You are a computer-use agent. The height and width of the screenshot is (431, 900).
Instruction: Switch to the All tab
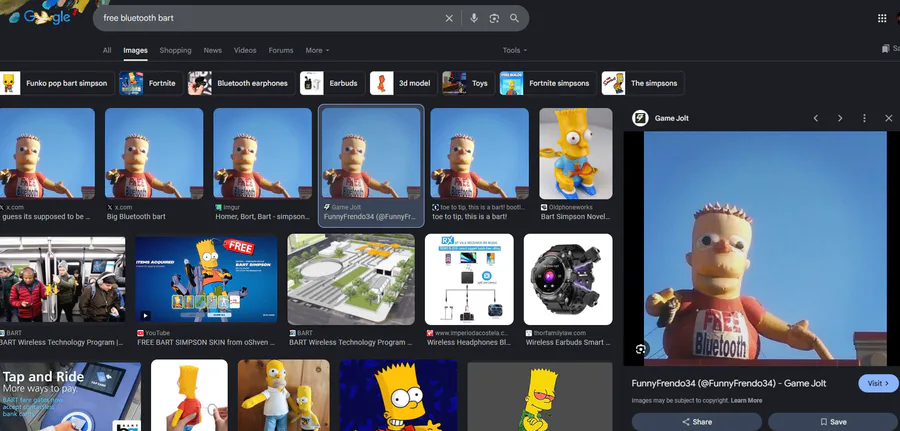tap(107, 51)
